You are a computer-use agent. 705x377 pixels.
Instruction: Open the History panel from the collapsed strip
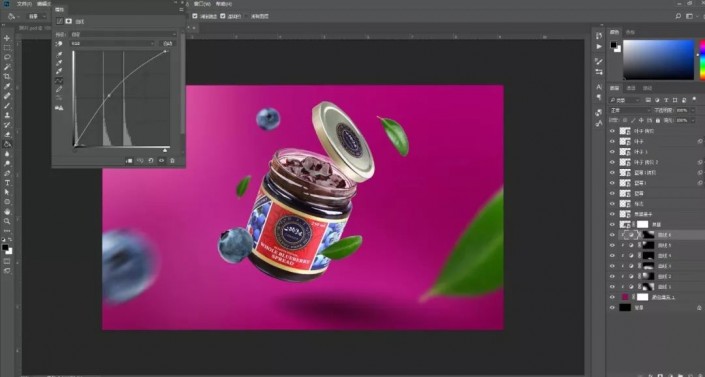(599, 36)
